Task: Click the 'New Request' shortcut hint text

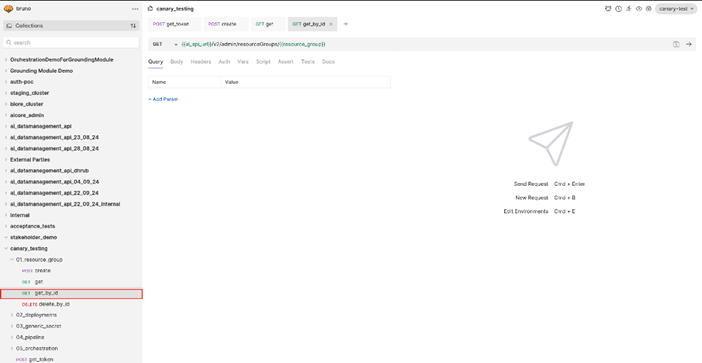Action: coord(532,197)
